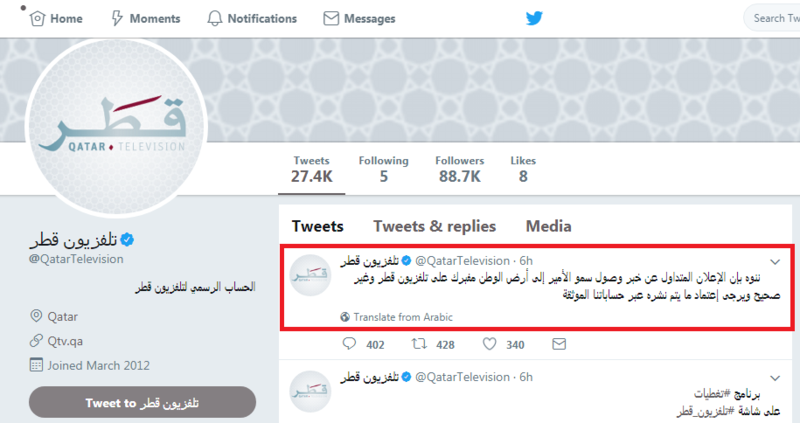The height and width of the screenshot is (423, 800).
Task: Expand the second tweet's options chevron
Action: click(x=773, y=376)
